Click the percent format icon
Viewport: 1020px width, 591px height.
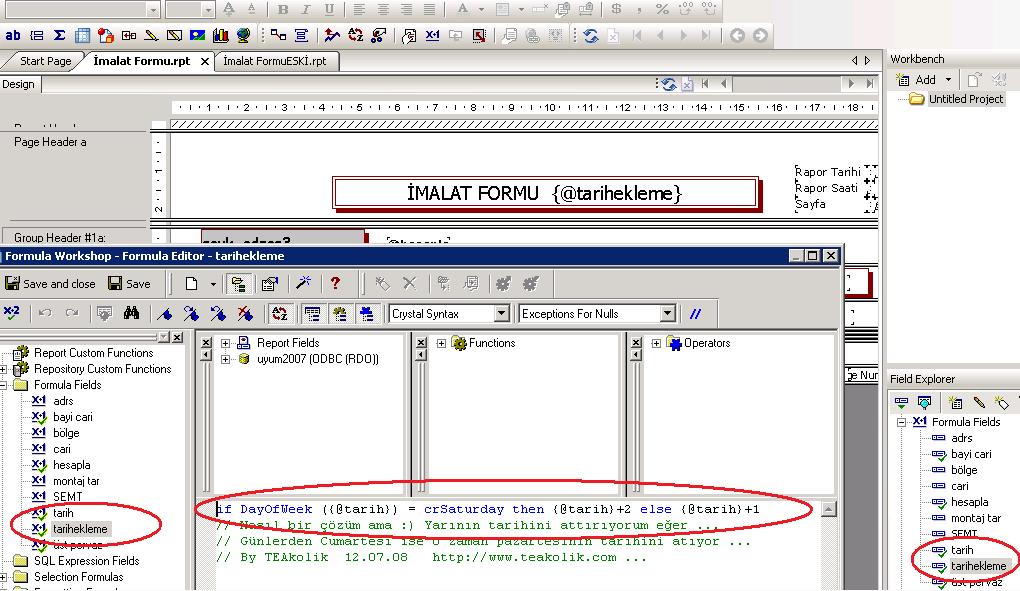pos(662,9)
